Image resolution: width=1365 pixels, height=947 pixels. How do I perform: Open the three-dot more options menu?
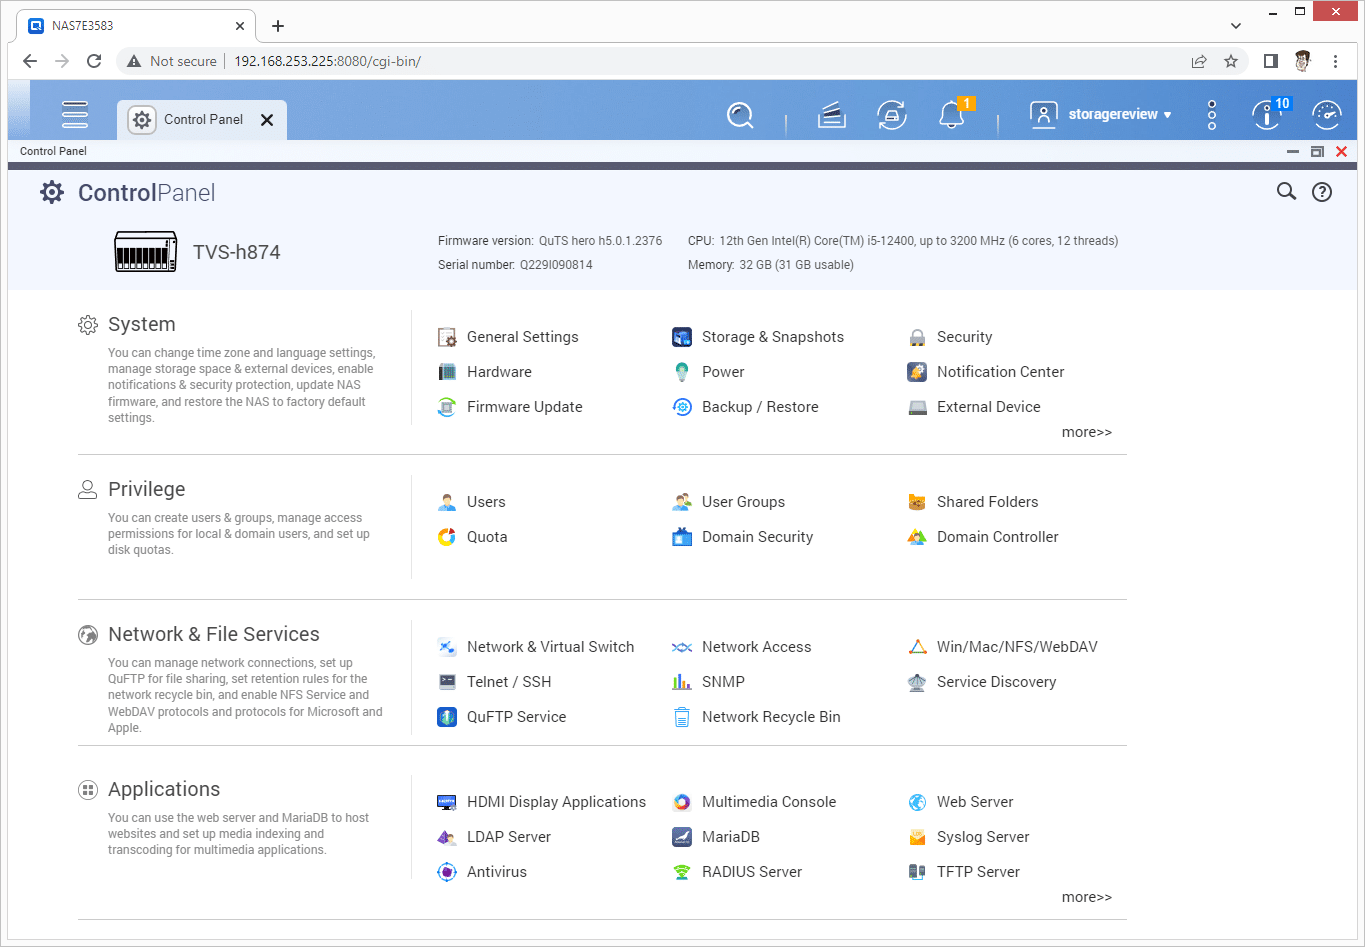1212,115
